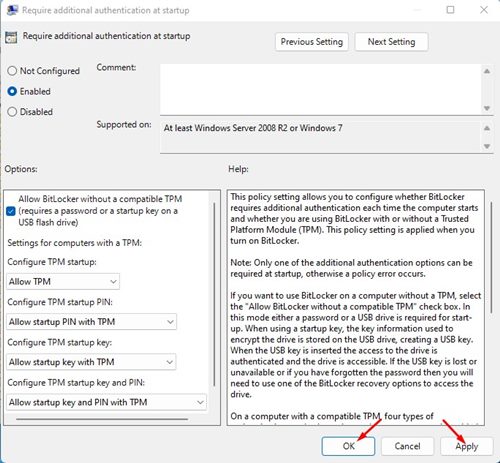Image resolution: width=500 pixels, height=463 pixels.
Task: Click the policy dialog title bar icon
Action: click(x=12, y=10)
